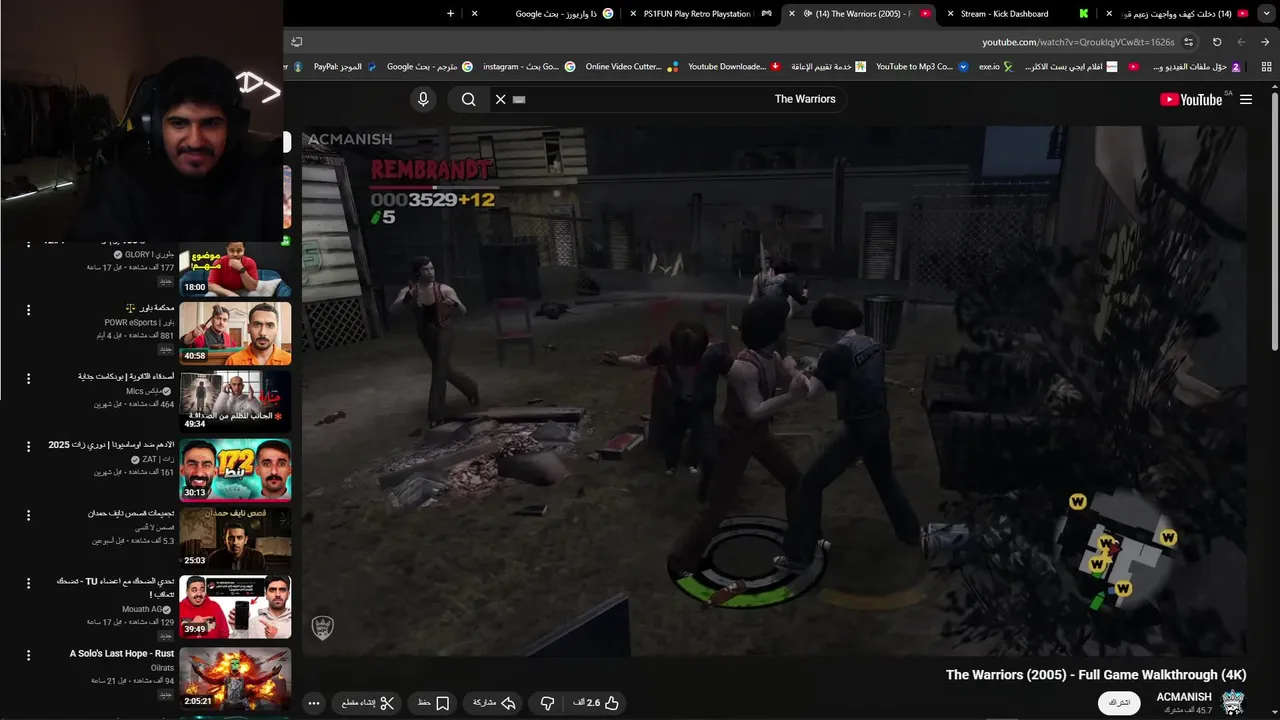This screenshot has height=720, width=1280.
Task: Open the ACMANISH channel avatar
Action: pos(1233,702)
